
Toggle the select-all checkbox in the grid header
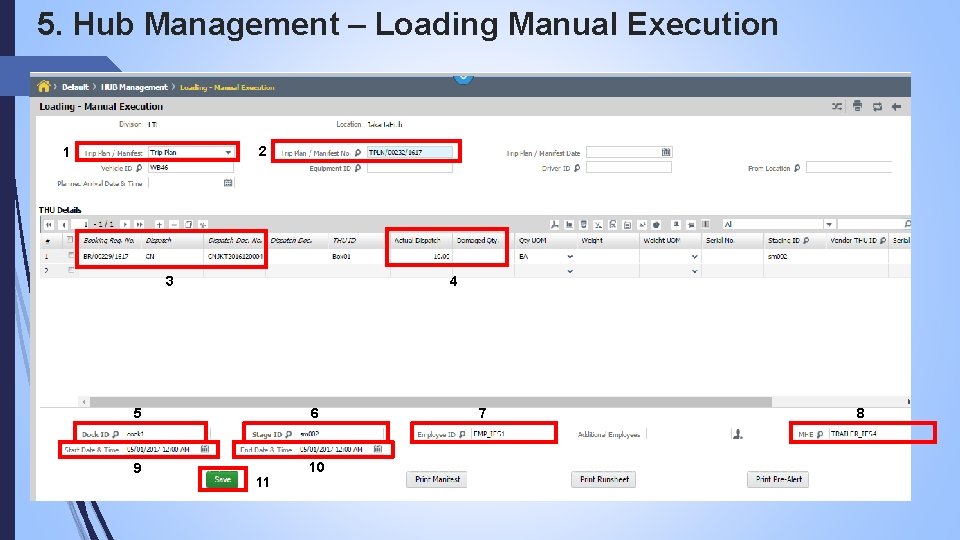click(70, 240)
